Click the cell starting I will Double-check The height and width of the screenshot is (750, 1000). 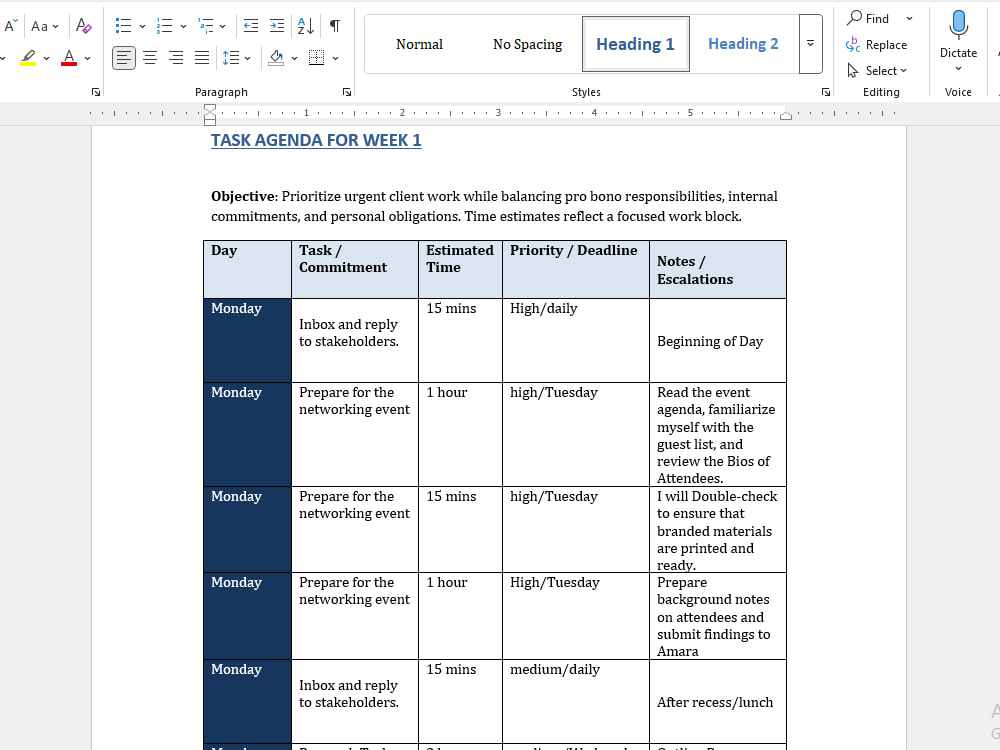click(x=717, y=530)
